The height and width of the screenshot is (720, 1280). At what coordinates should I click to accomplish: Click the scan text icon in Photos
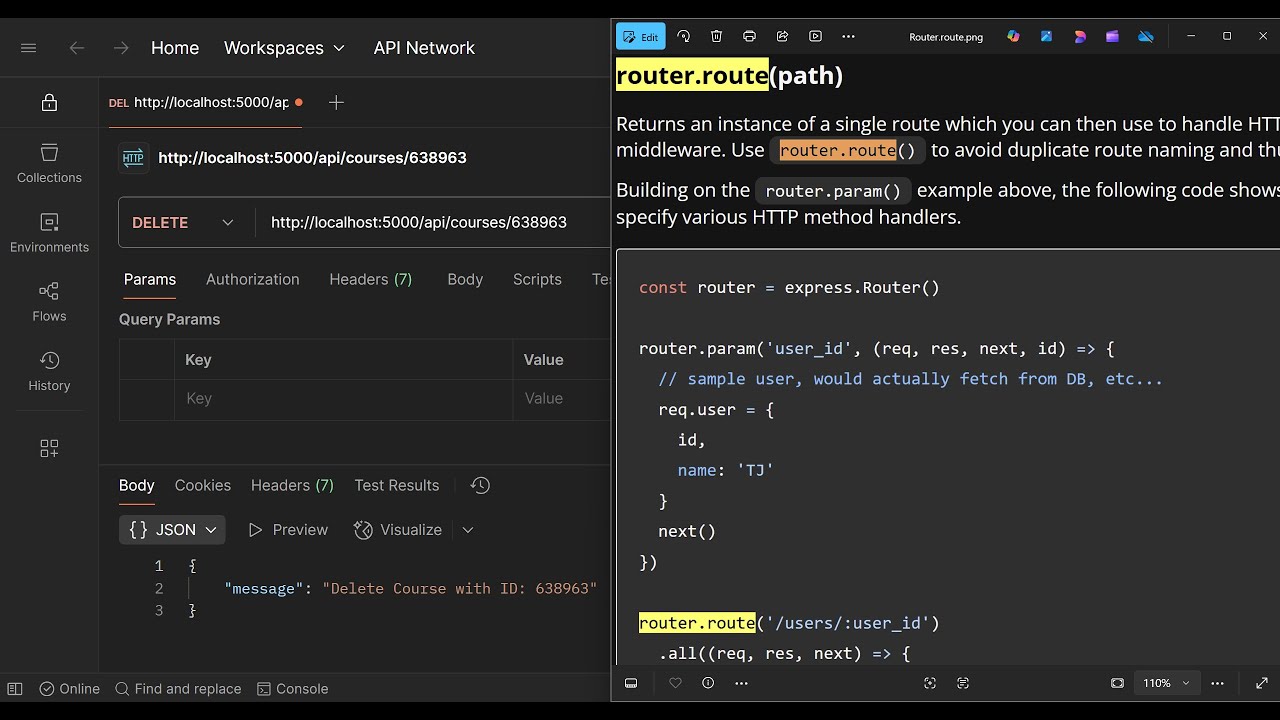click(963, 683)
